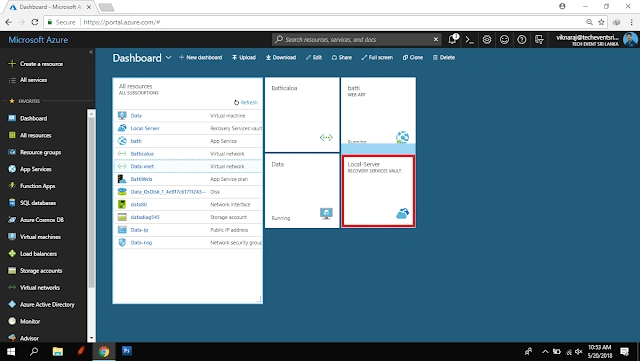640x361 pixels.
Task: Open App Services in sidebar
Action: click(x=30, y=169)
